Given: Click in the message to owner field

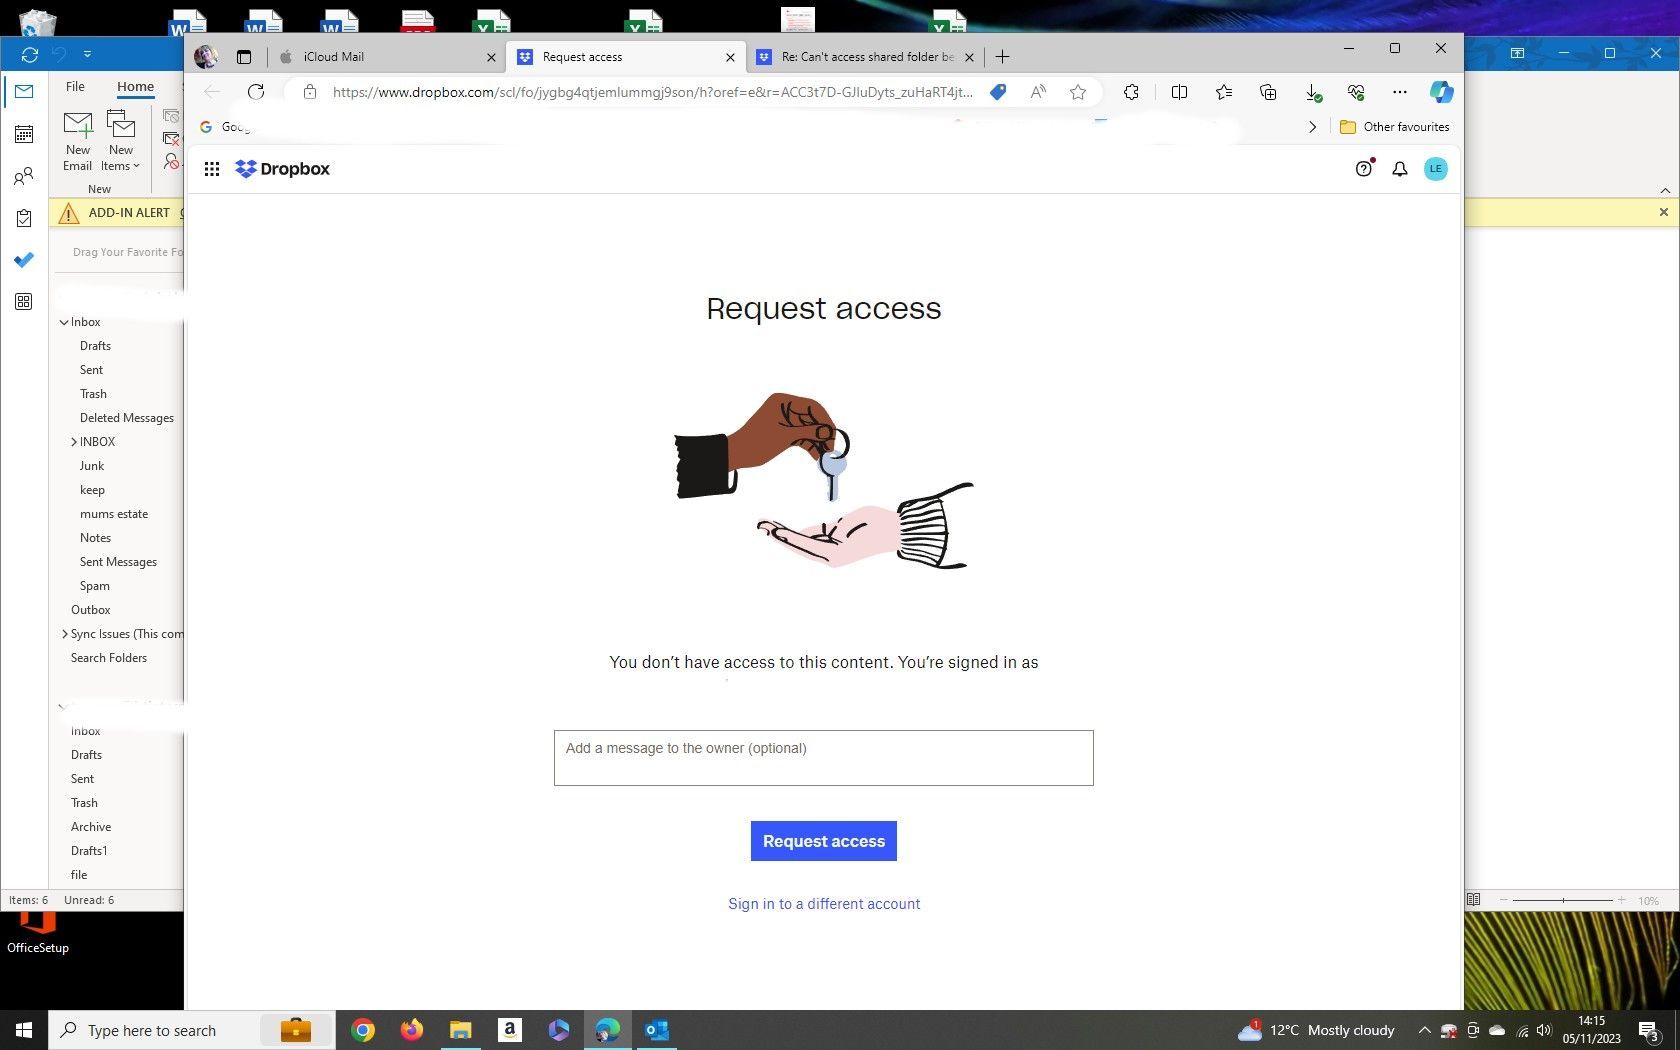Looking at the screenshot, I should coord(824,758).
